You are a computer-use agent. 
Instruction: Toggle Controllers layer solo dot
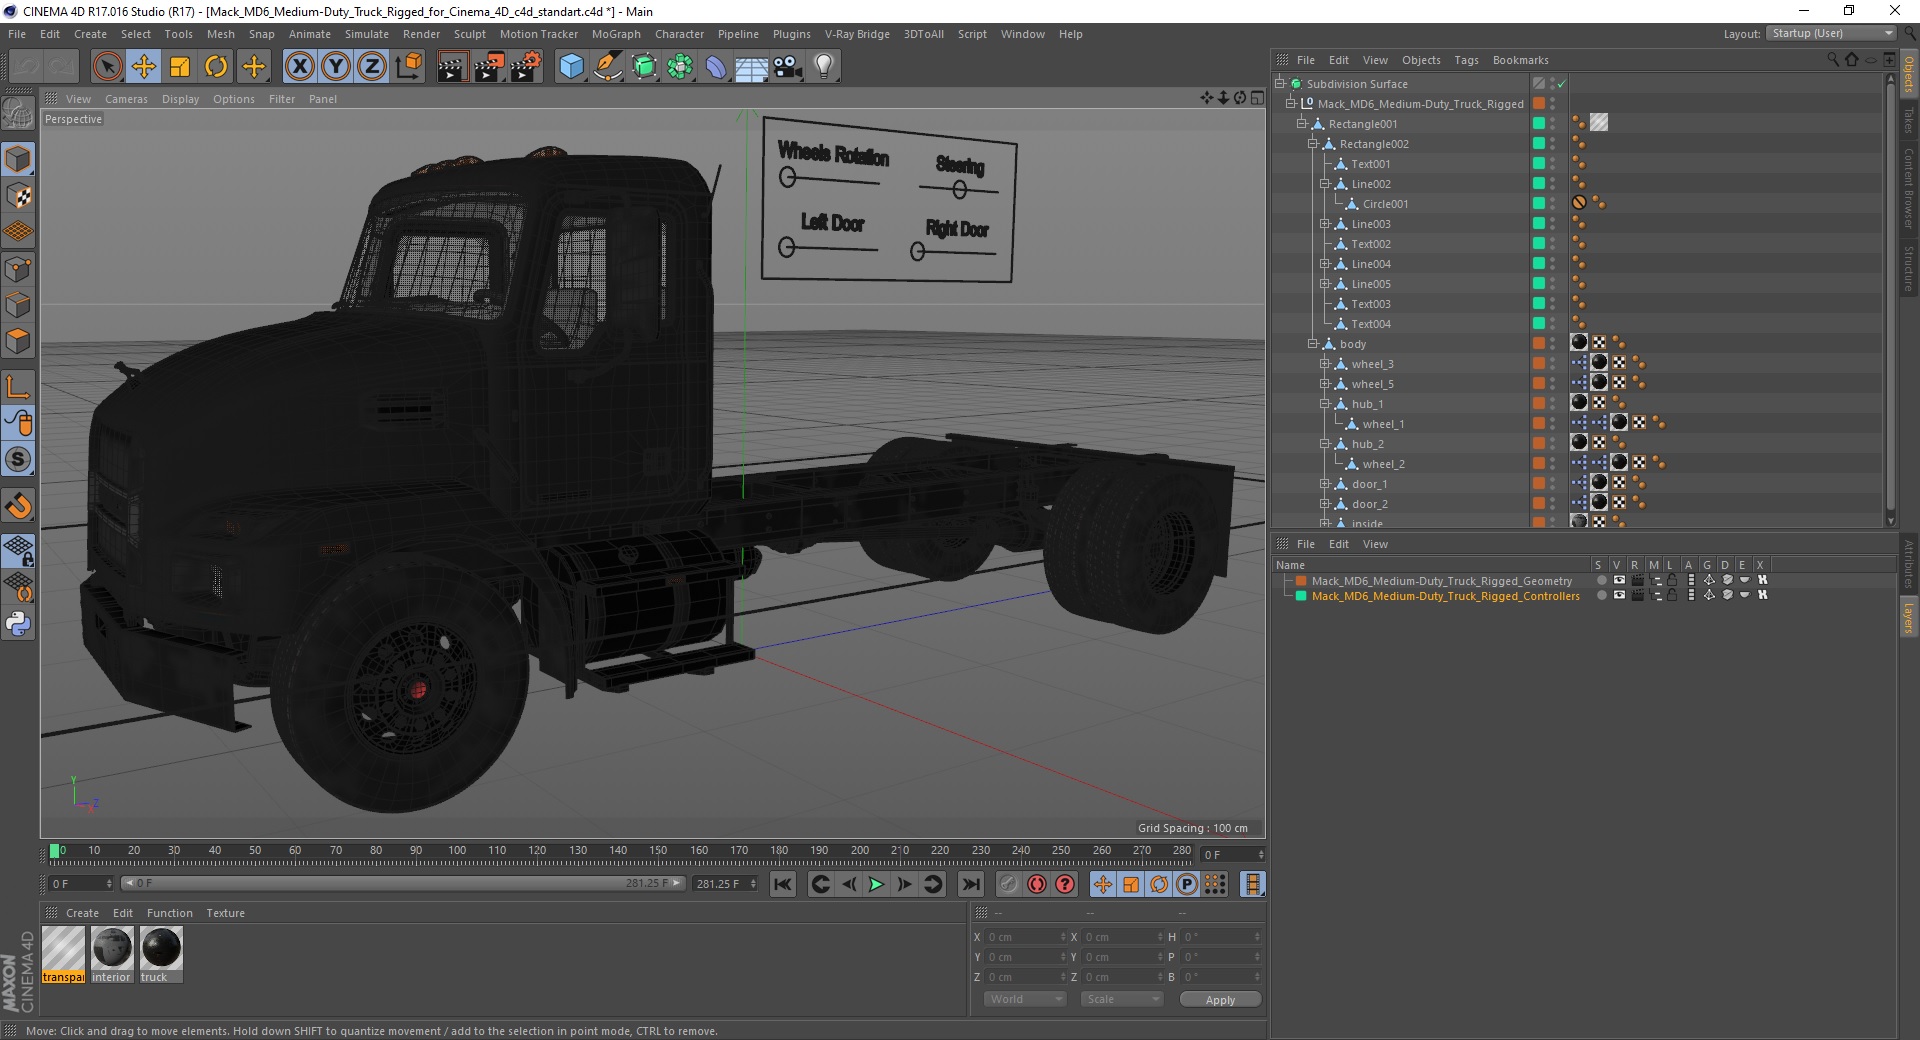(x=1601, y=595)
